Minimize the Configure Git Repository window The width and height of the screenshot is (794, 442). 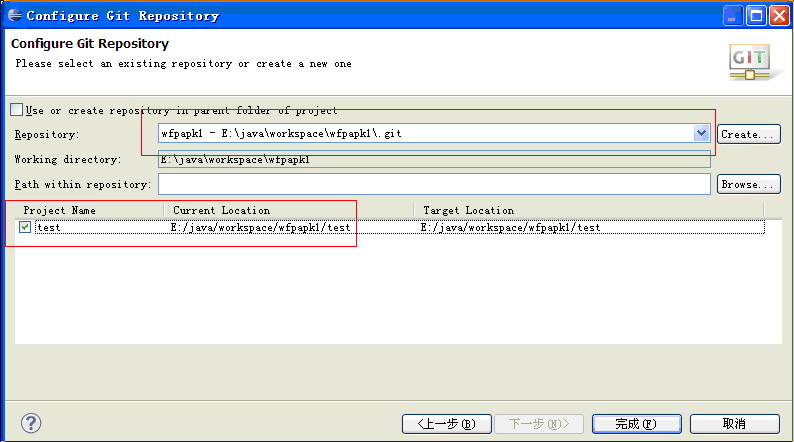pyautogui.click(x=732, y=16)
